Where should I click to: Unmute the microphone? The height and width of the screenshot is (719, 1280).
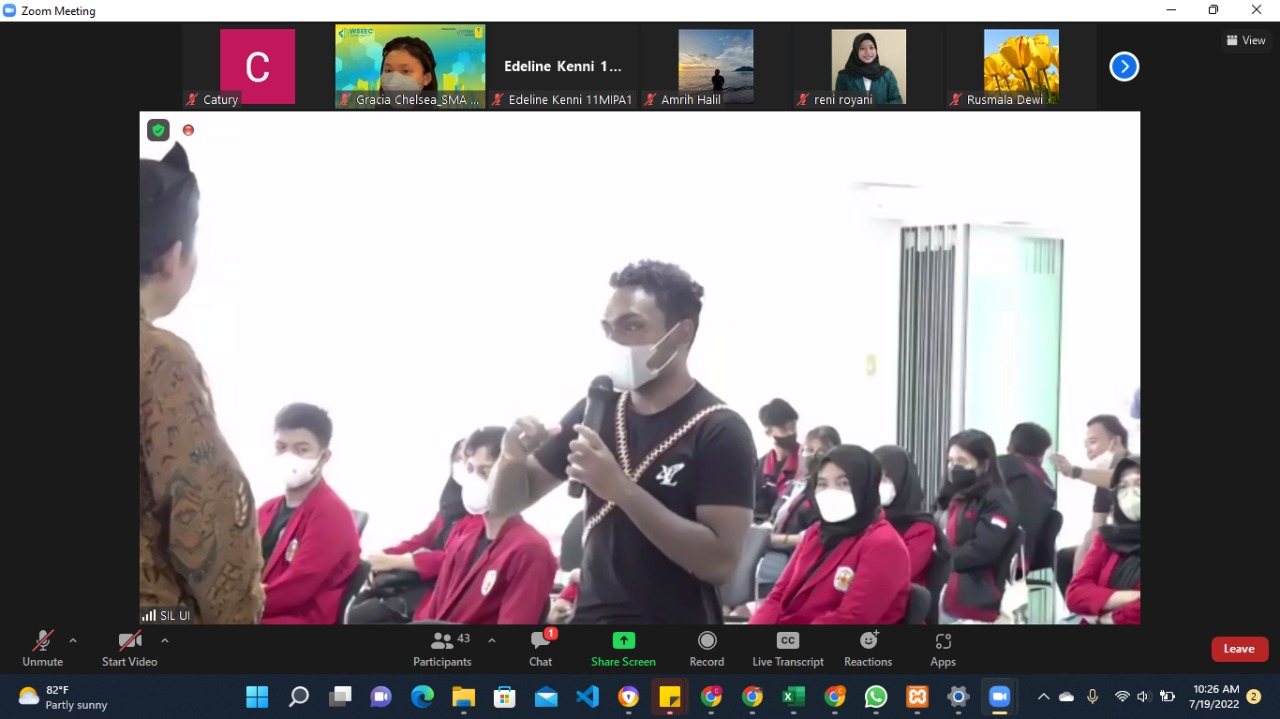pos(42,648)
